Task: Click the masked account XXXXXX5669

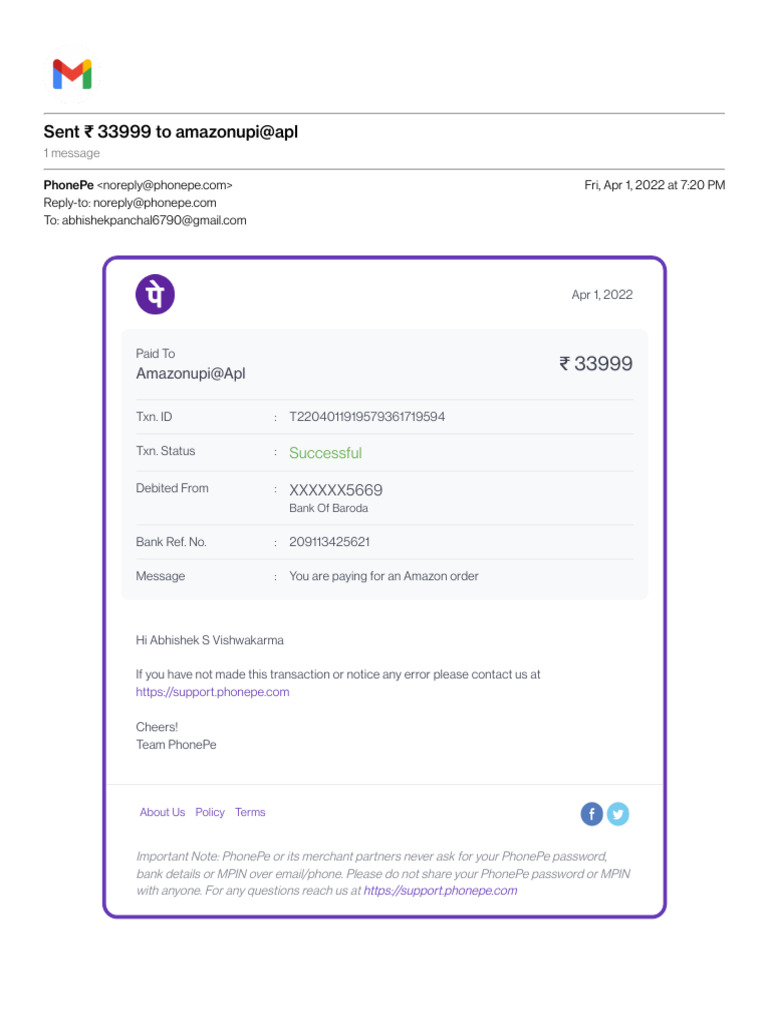Action: 336,490
